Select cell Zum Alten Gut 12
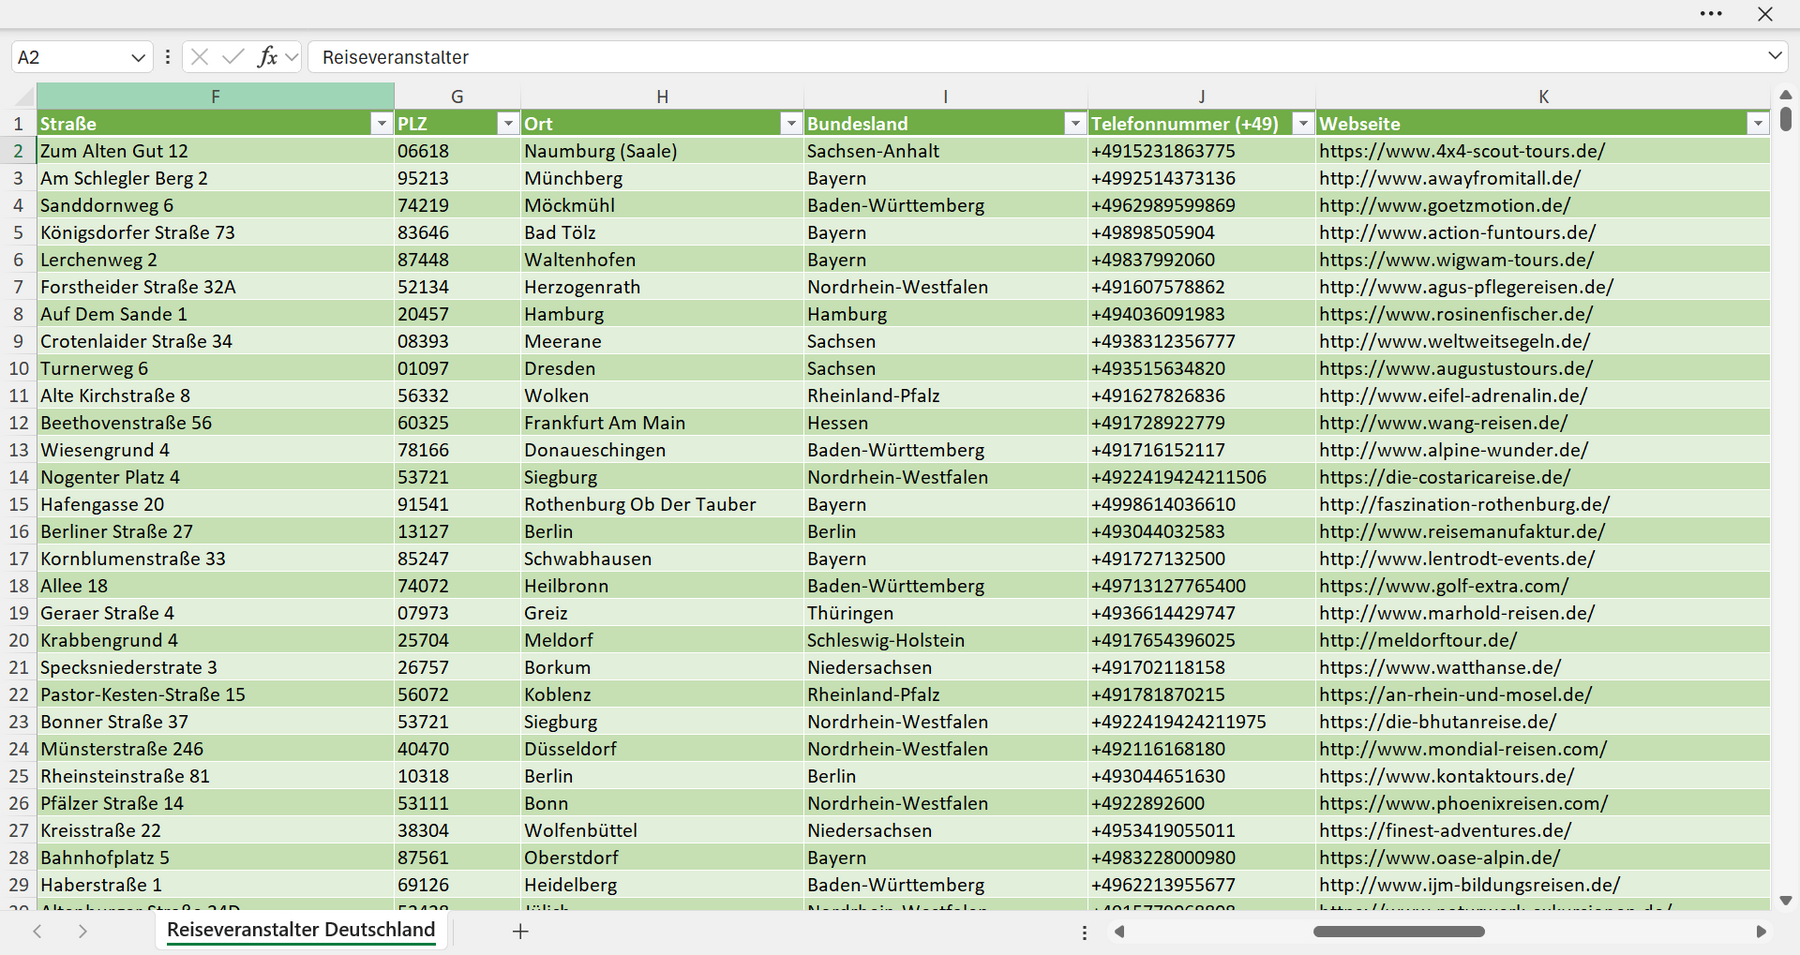The width and height of the screenshot is (1800, 955). click(215, 151)
